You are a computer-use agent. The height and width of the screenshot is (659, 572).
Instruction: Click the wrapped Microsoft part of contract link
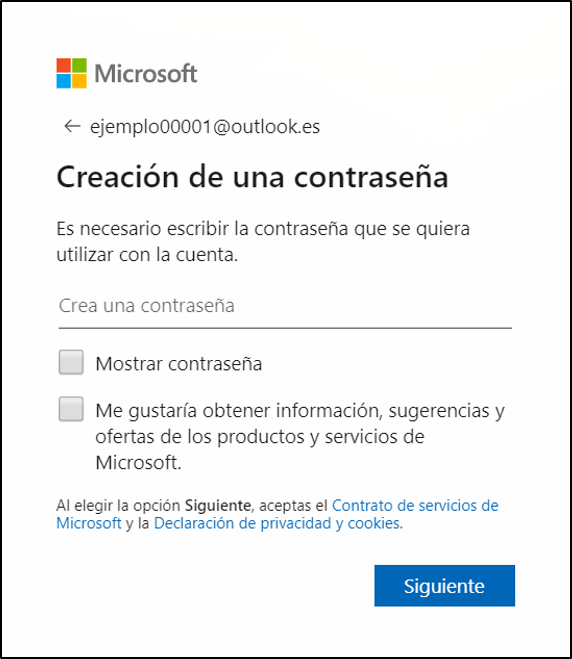click(x=89, y=523)
